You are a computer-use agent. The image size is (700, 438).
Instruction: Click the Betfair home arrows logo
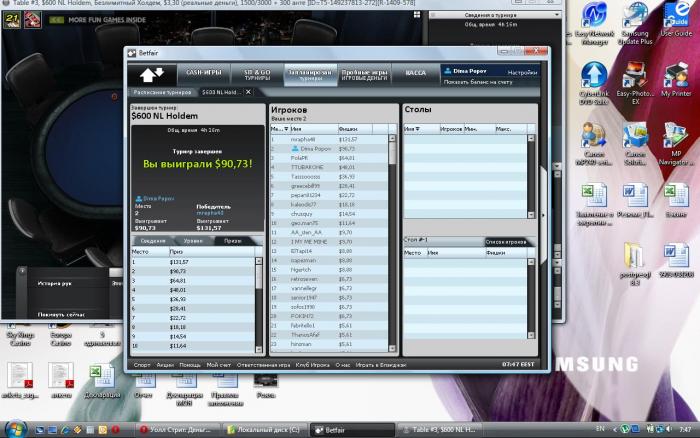pos(152,75)
